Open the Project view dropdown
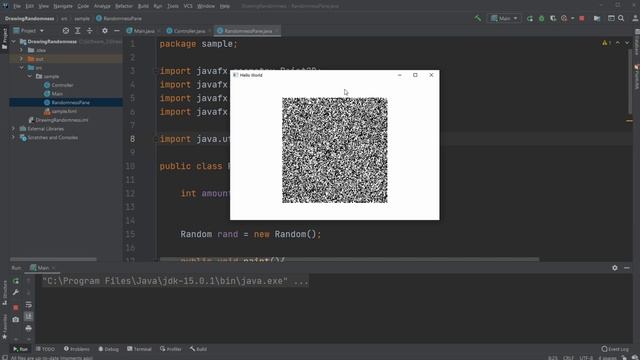This screenshot has width=640, height=360. coord(29,31)
